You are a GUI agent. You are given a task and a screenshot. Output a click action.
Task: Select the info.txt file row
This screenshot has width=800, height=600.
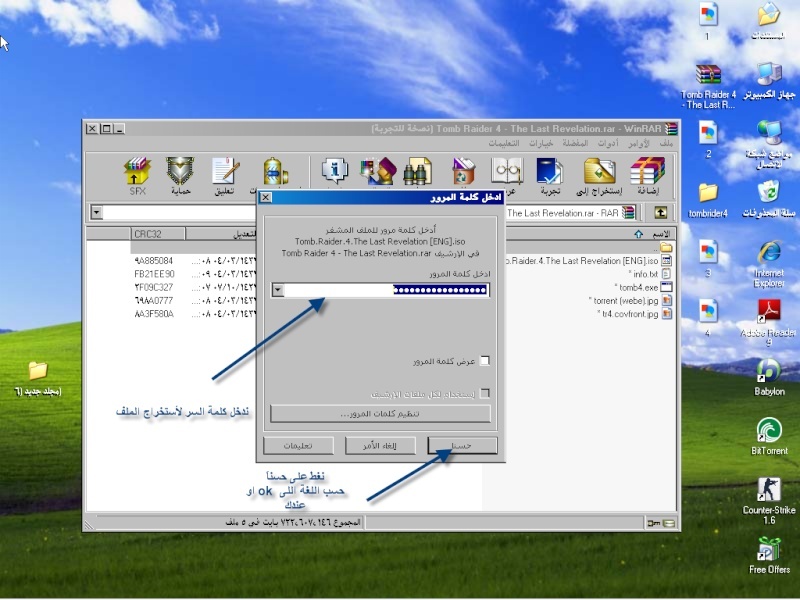(x=650, y=274)
